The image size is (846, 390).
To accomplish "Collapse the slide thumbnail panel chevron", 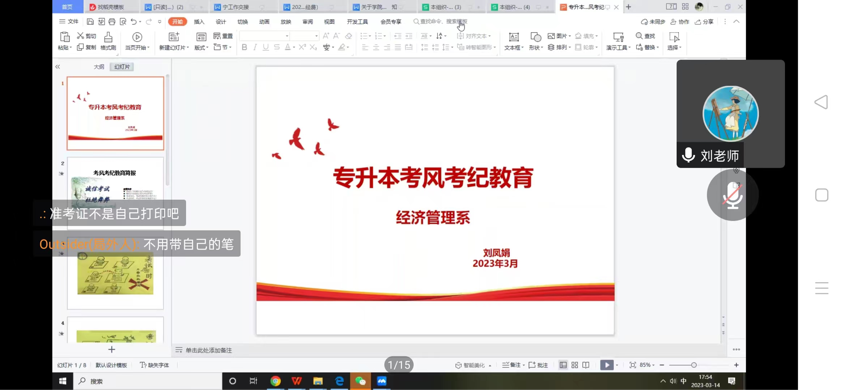I will [58, 67].
